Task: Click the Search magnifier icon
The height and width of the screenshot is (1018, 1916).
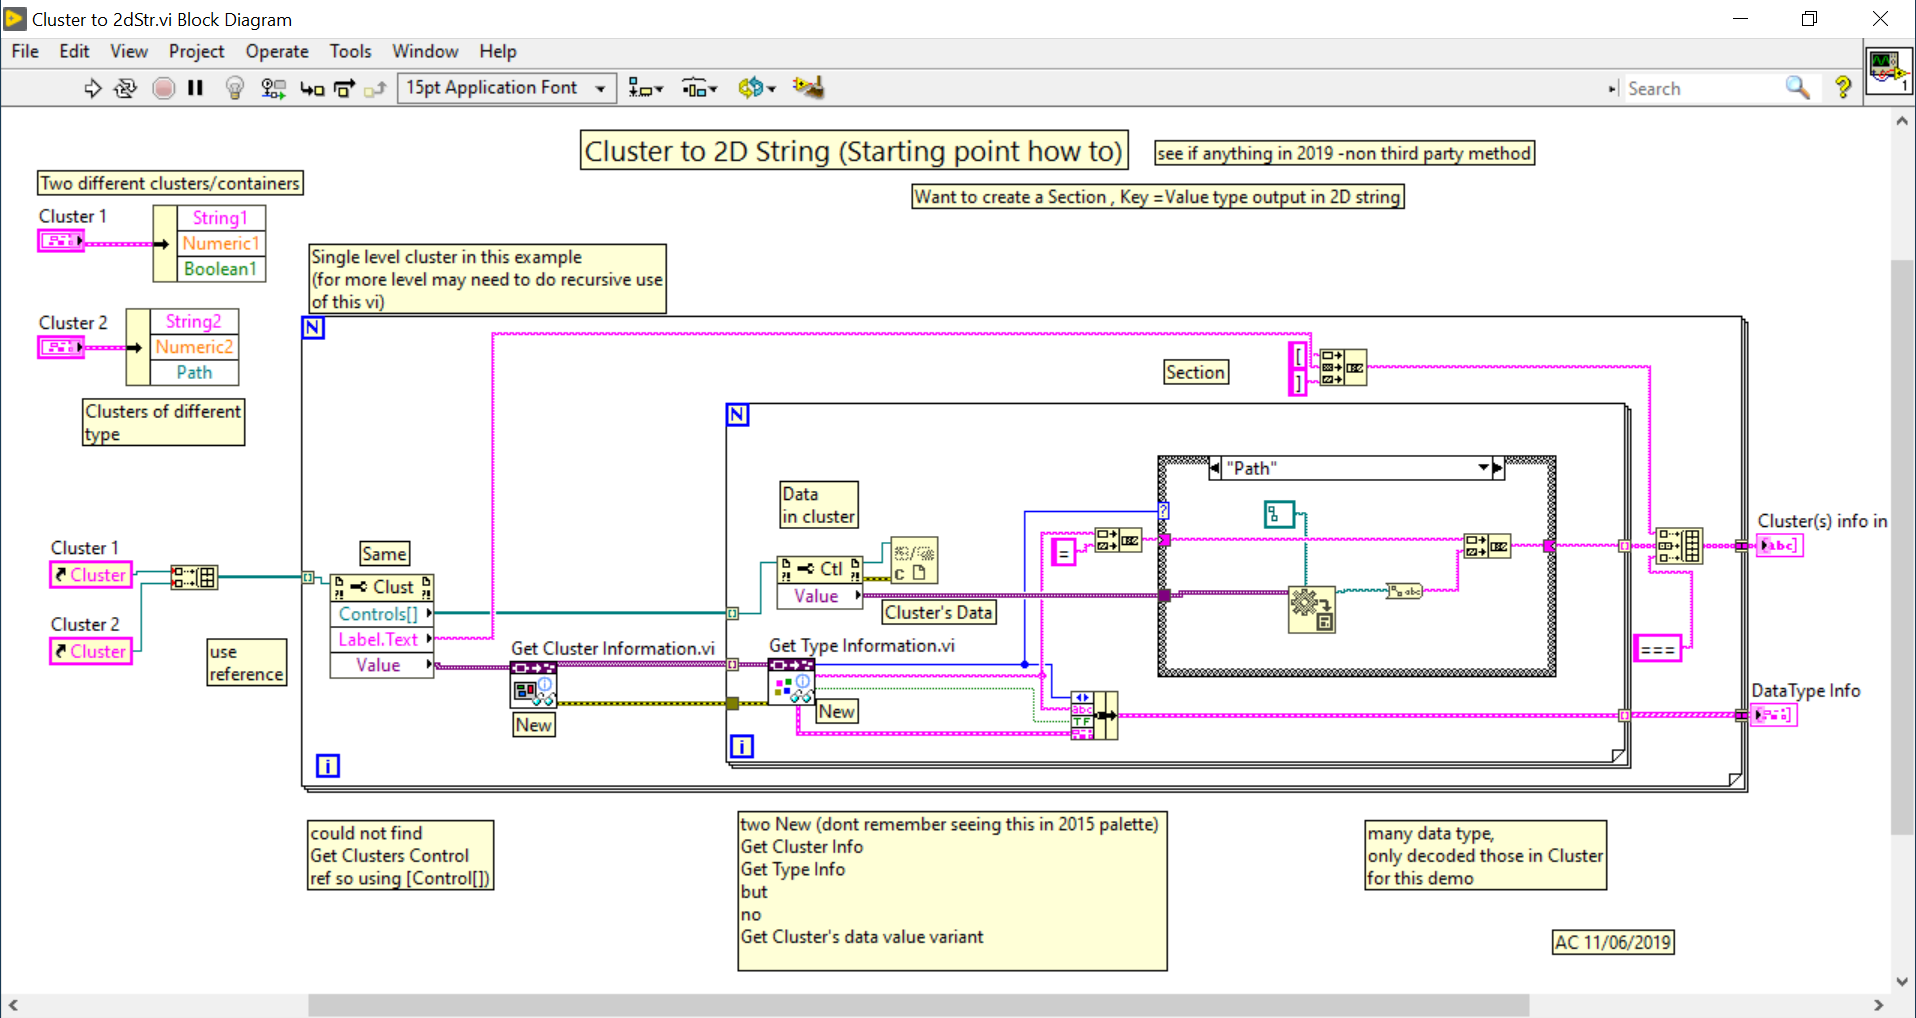Action: 1797,88
